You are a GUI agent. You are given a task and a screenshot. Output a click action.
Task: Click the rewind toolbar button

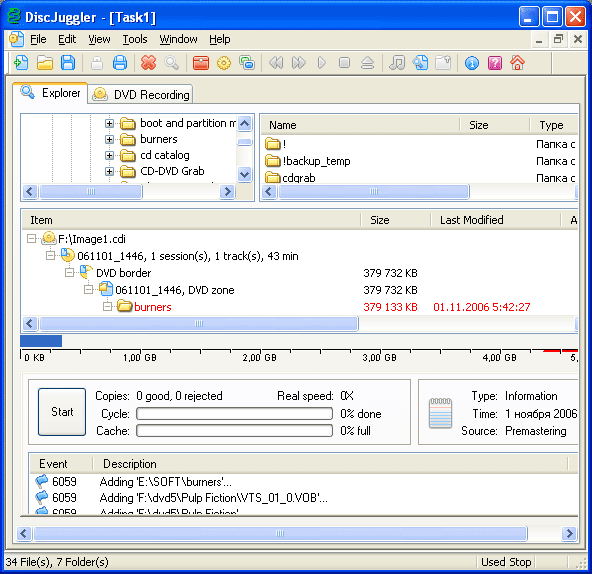pos(276,63)
